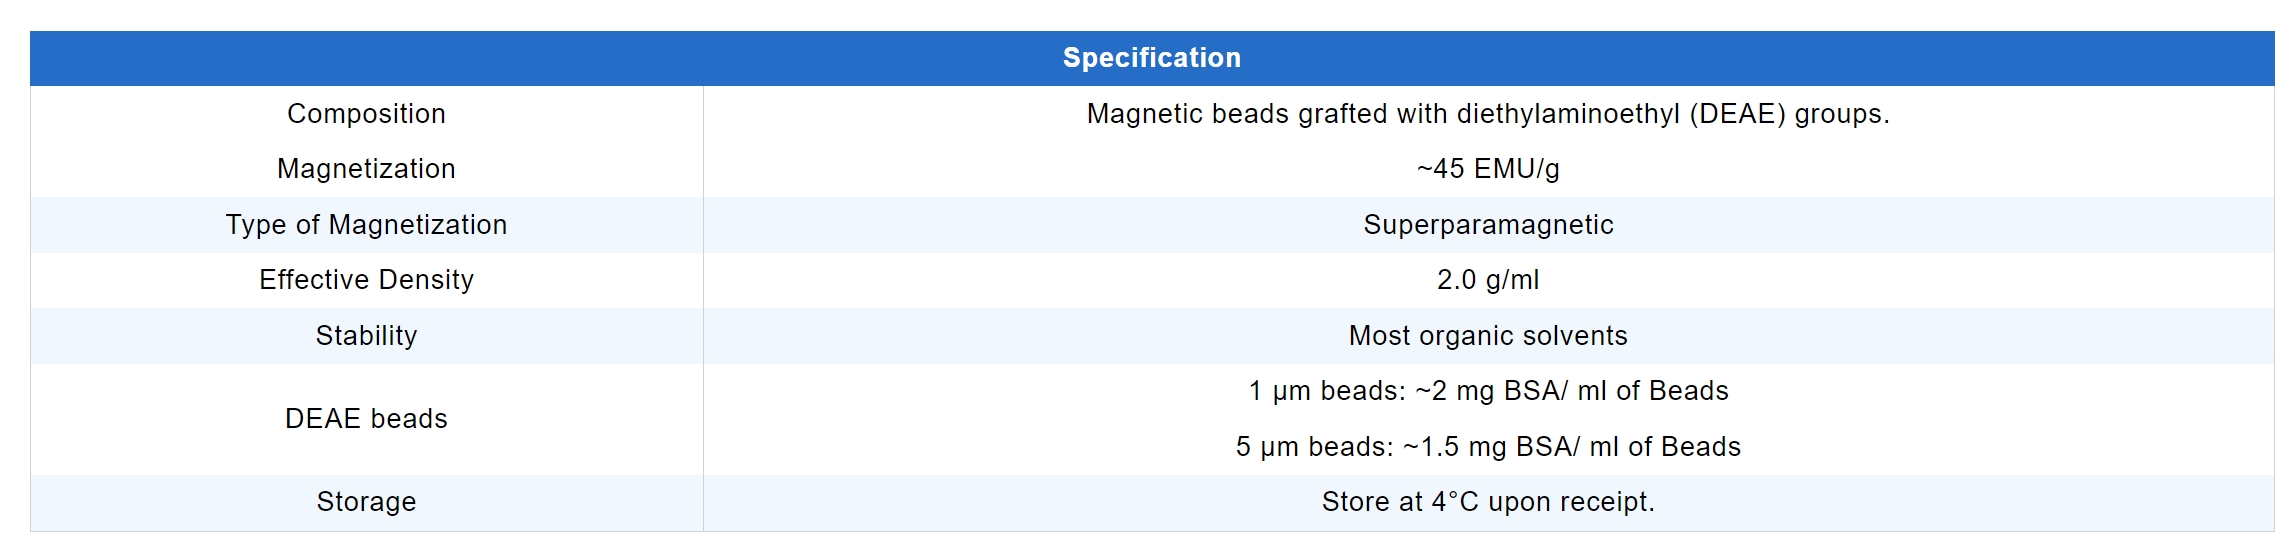Click the Most organic solvents text
2290x559 pixels.
[x=1488, y=336]
